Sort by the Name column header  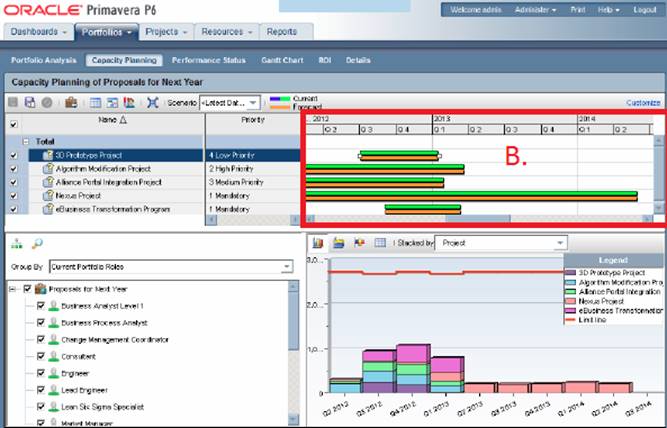point(112,120)
